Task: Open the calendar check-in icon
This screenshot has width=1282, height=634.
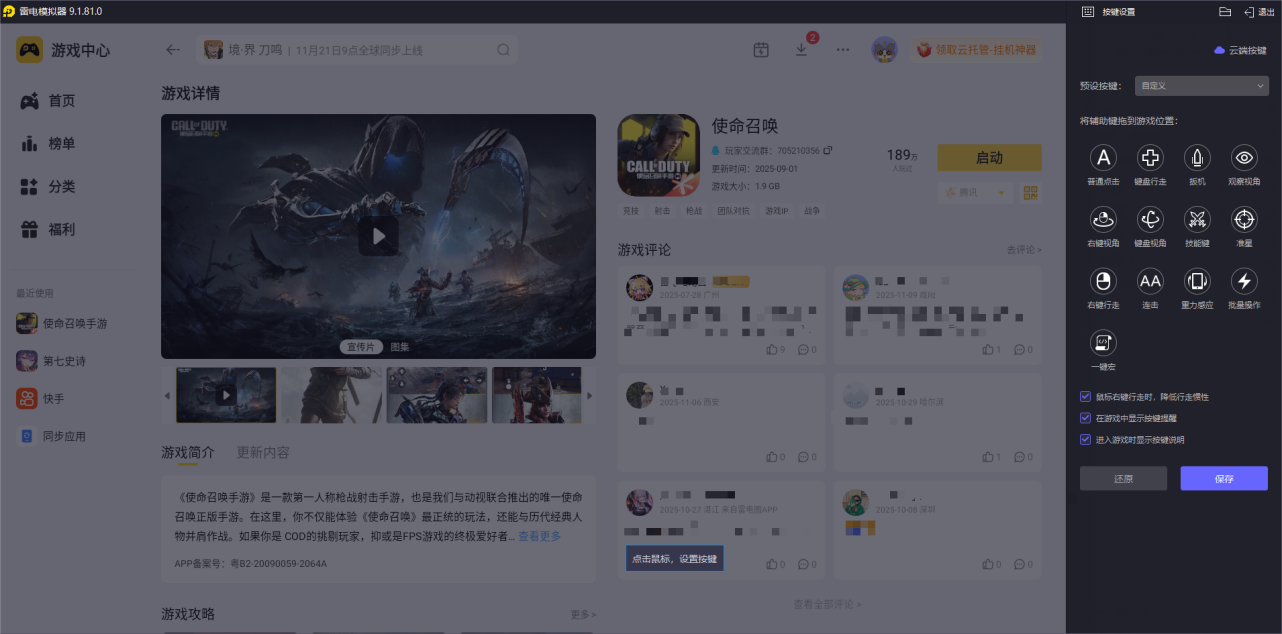Action: 761,50
